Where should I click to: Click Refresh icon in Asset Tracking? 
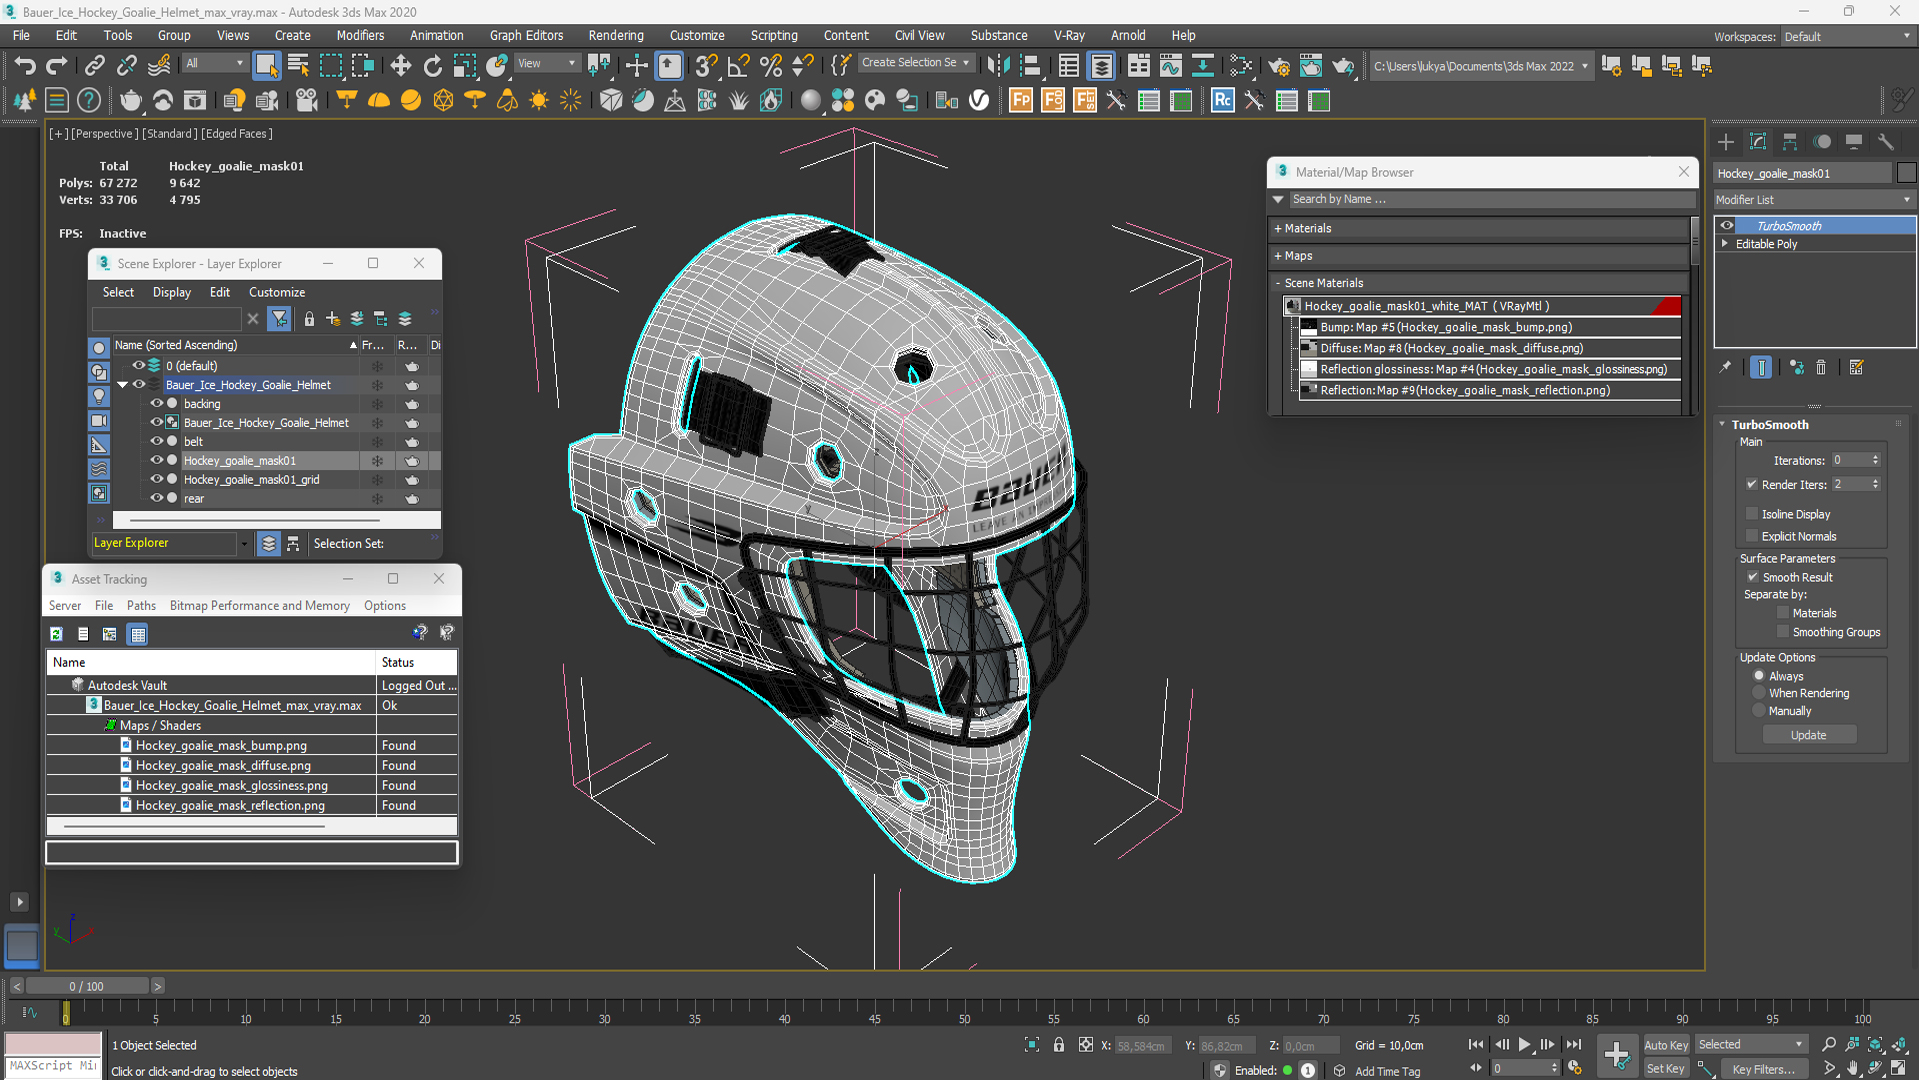(x=57, y=634)
